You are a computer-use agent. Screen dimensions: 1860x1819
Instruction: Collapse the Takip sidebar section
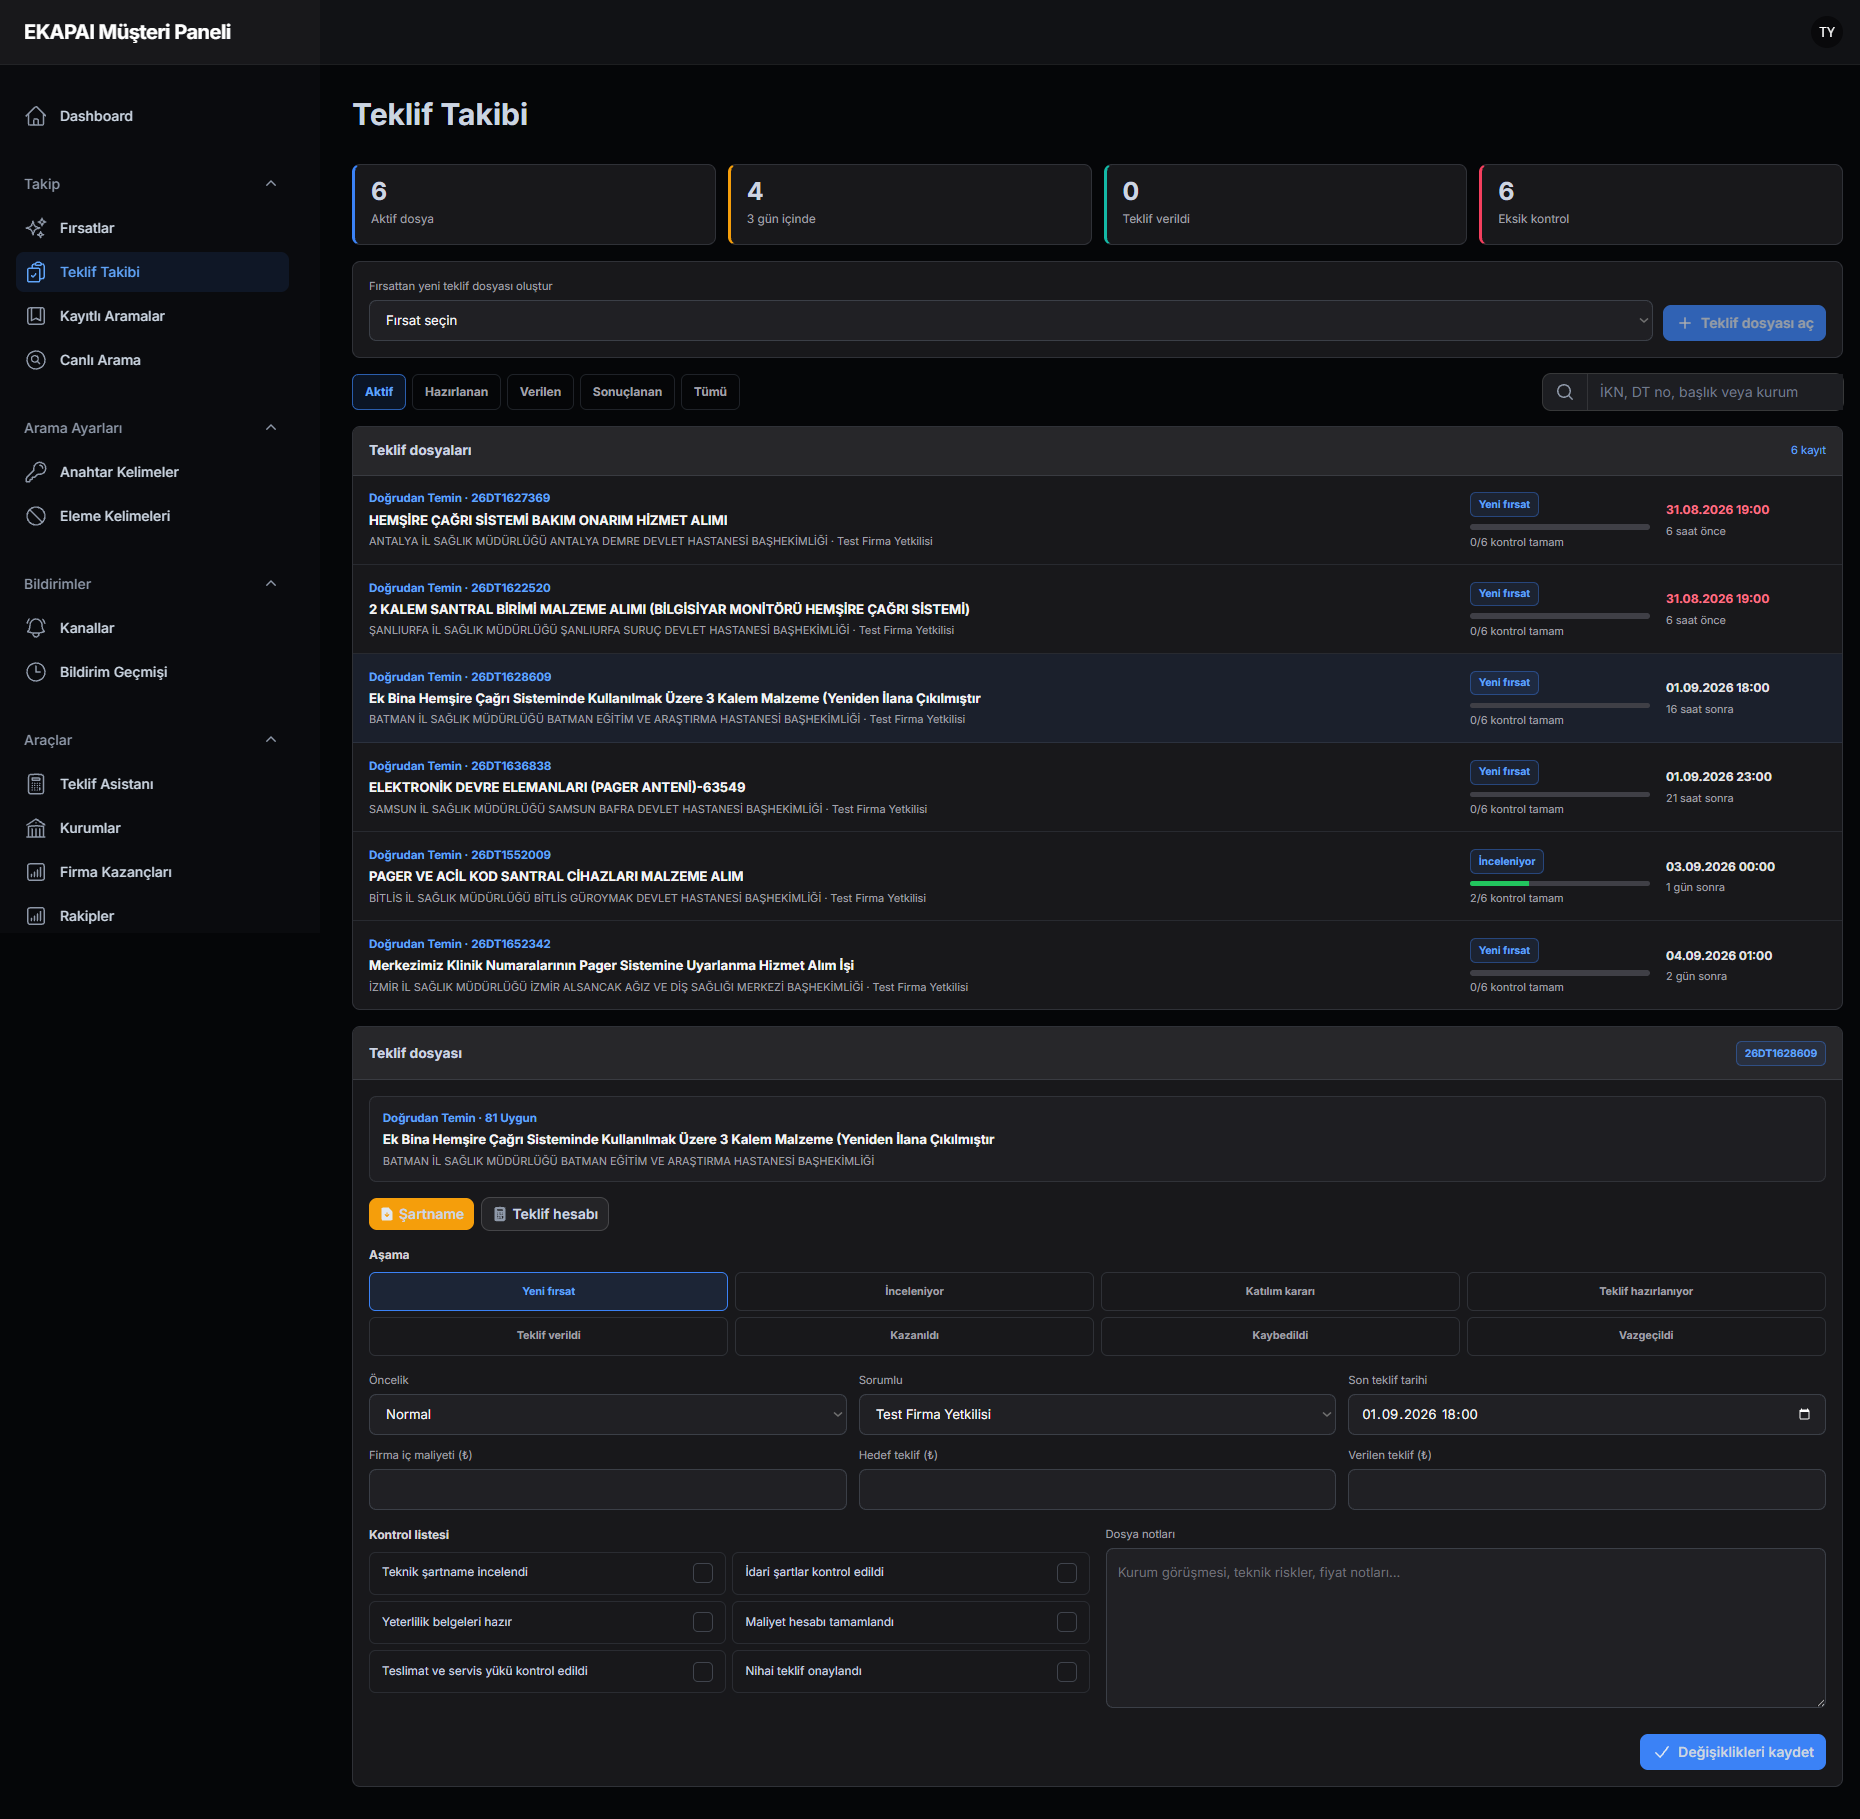click(271, 184)
